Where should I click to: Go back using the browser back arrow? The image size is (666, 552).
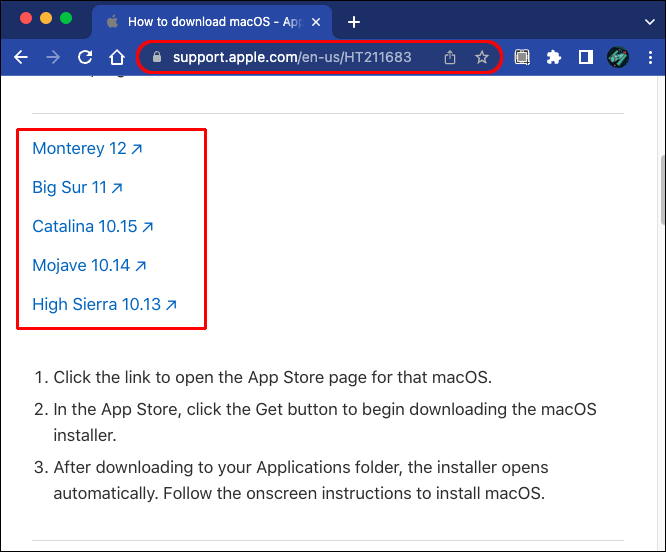coord(21,57)
